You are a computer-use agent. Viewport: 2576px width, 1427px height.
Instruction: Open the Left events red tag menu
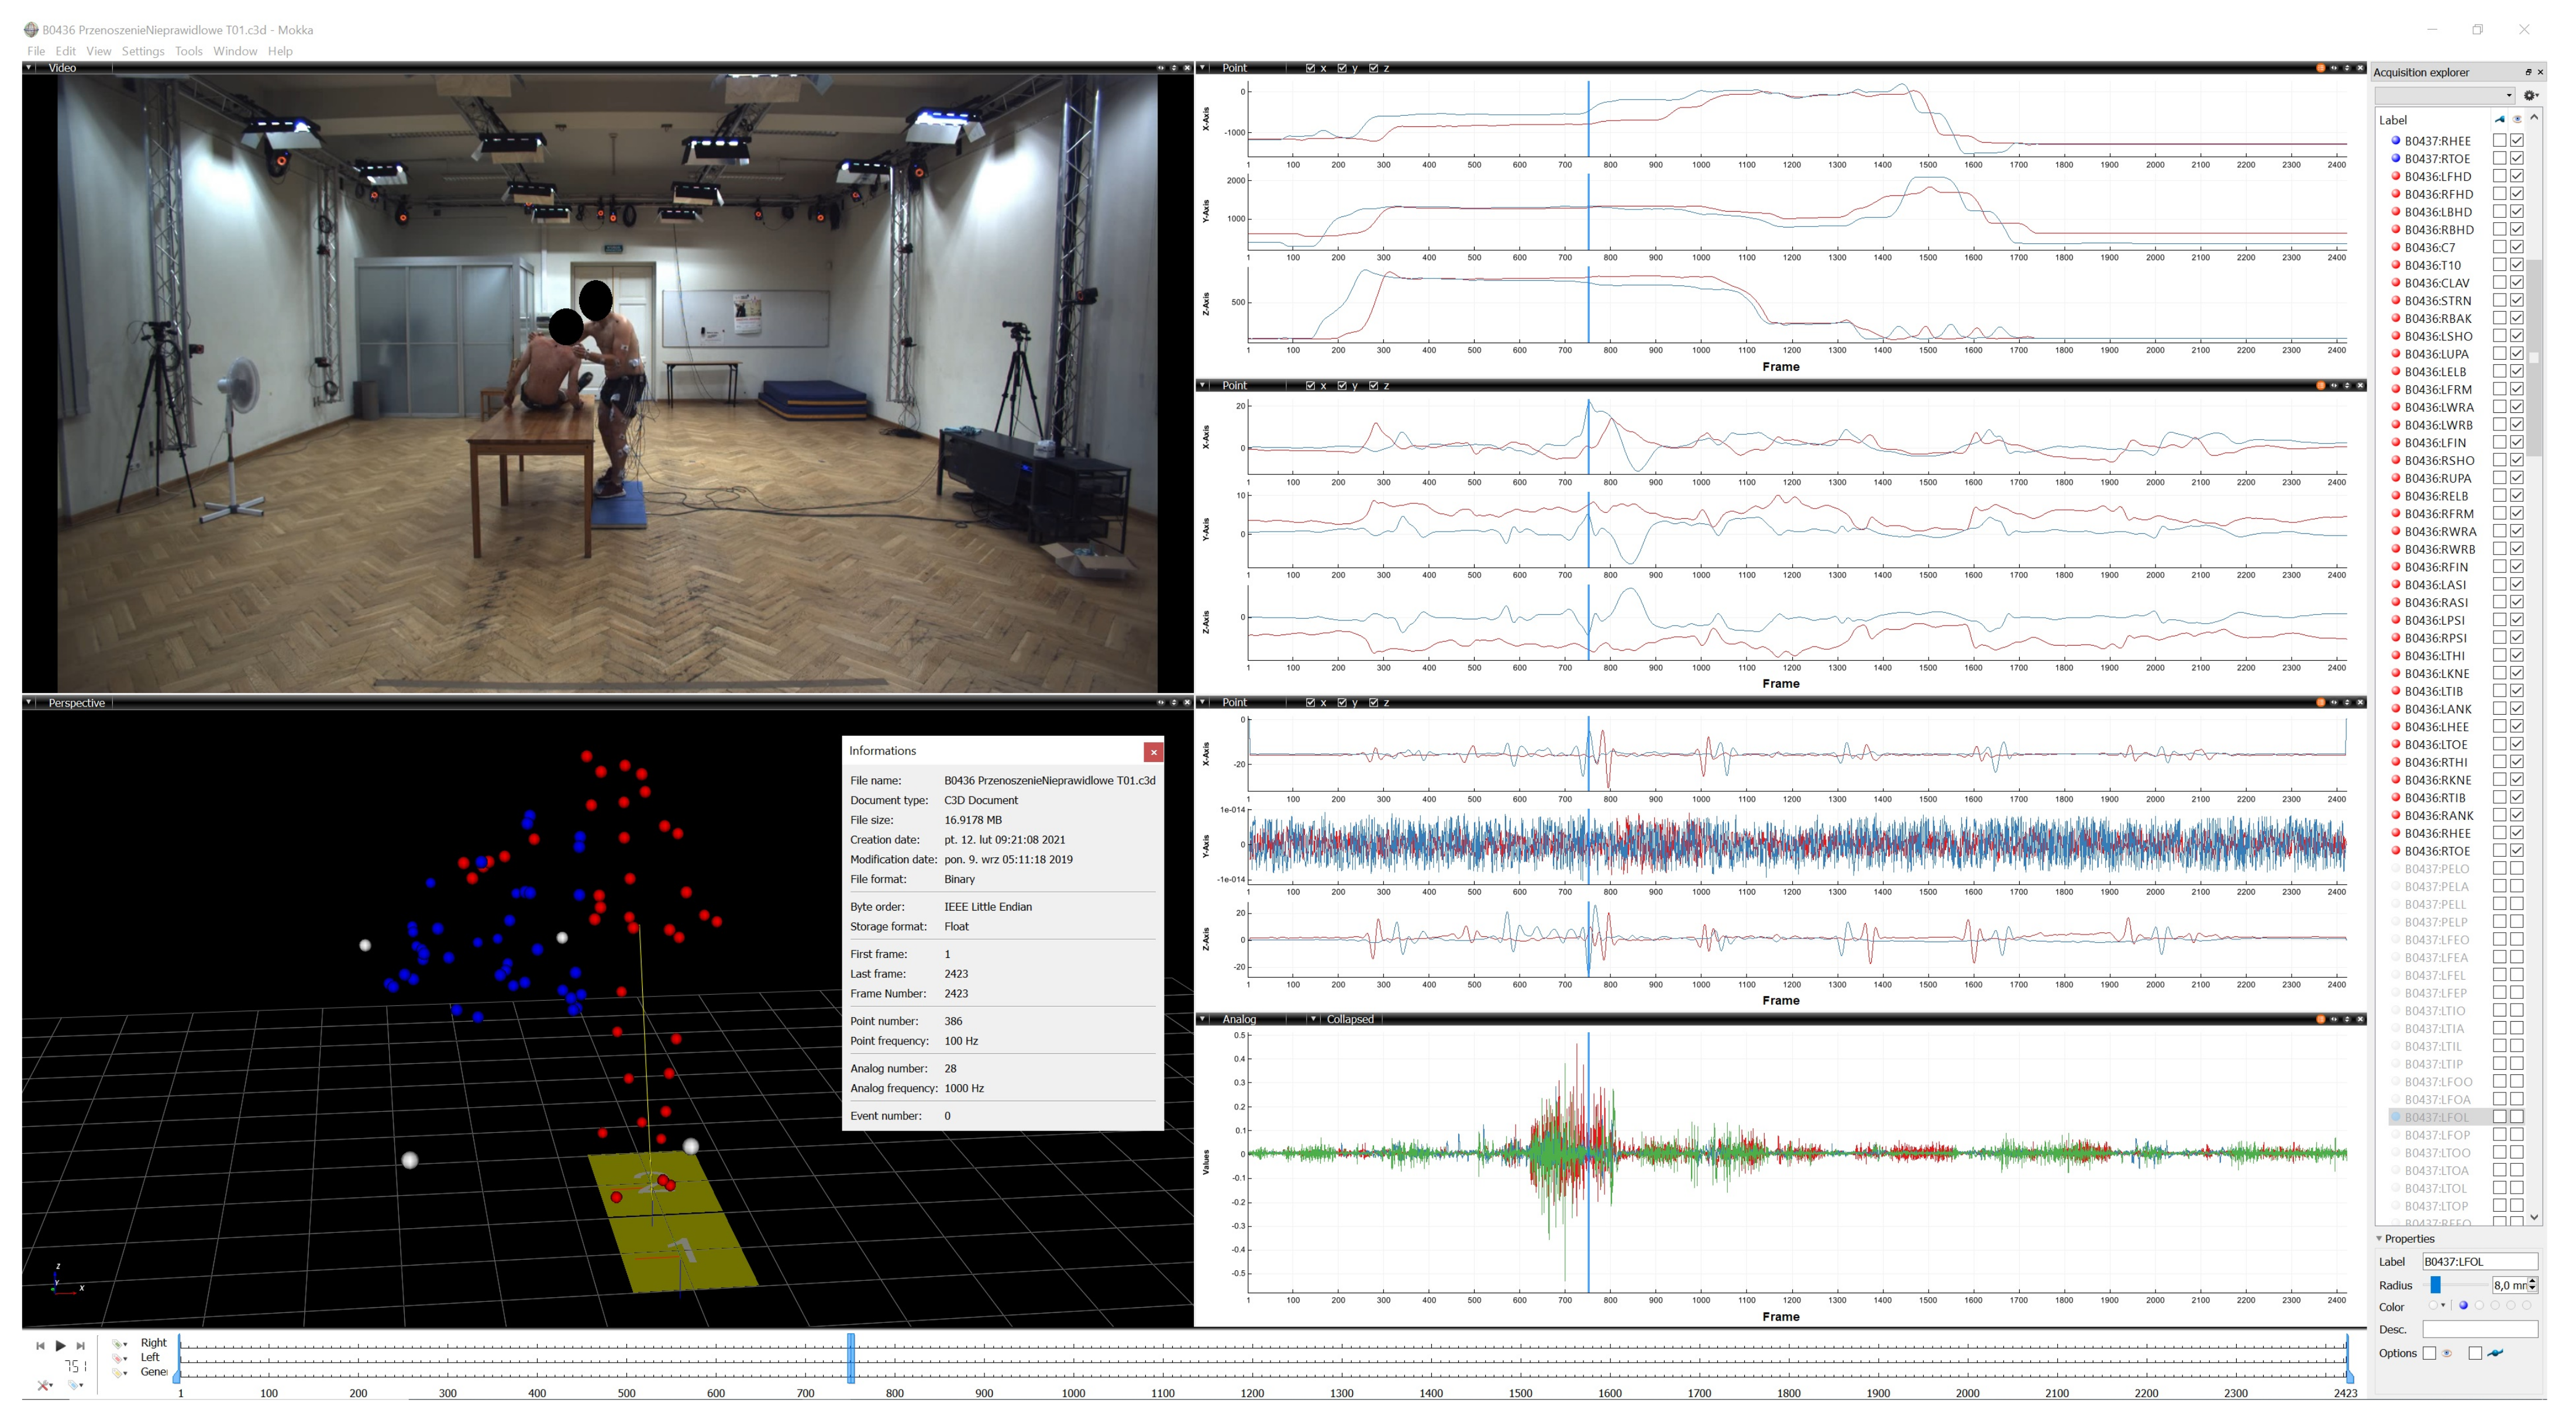120,1358
